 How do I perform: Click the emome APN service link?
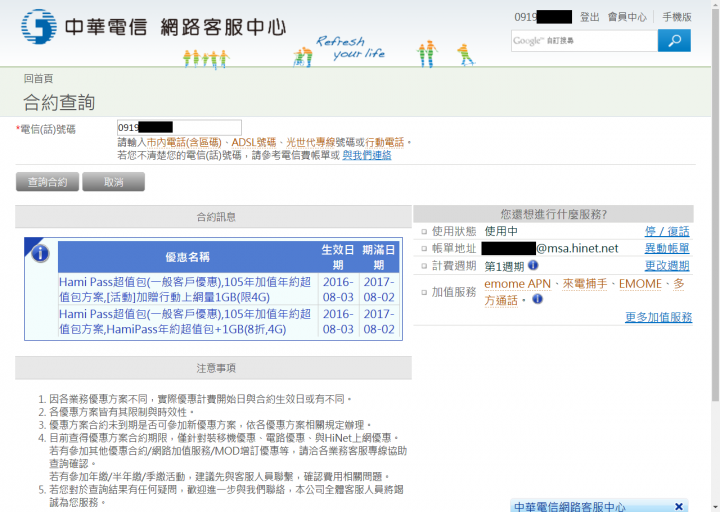coord(518,284)
